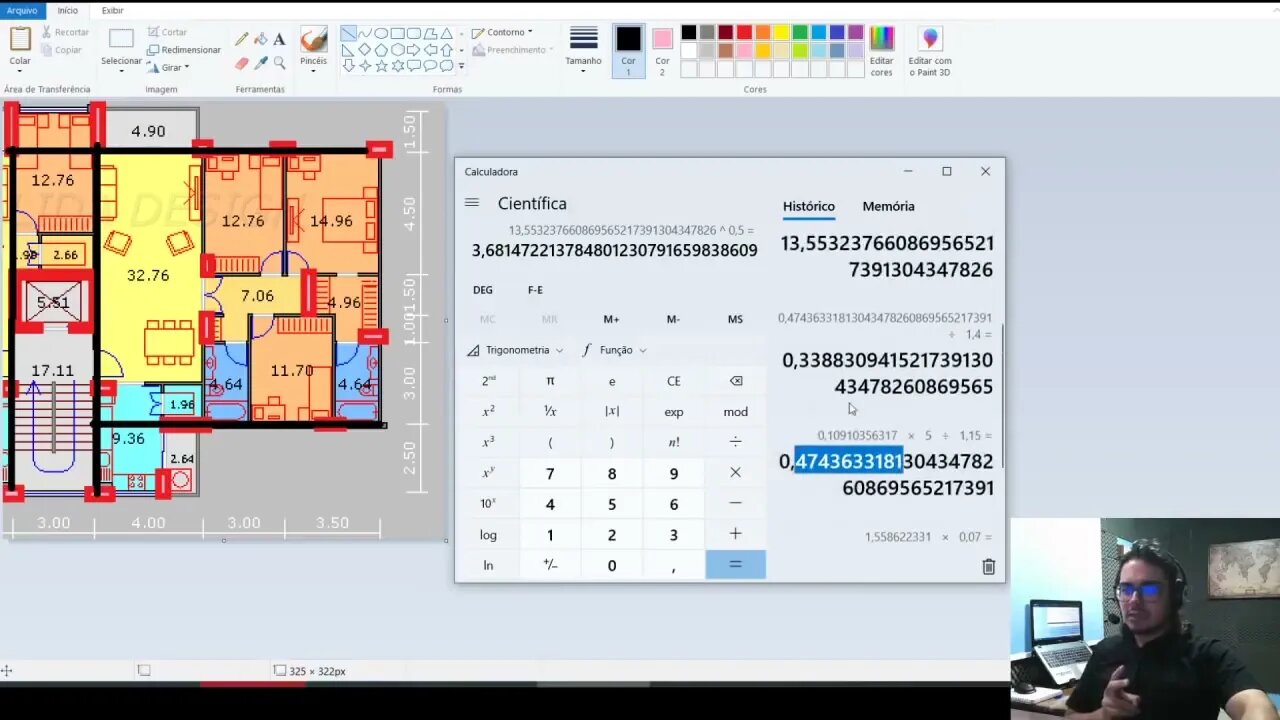This screenshot has width=1280, height=720.
Task: Click the calculator equals button
Action: pos(735,565)
